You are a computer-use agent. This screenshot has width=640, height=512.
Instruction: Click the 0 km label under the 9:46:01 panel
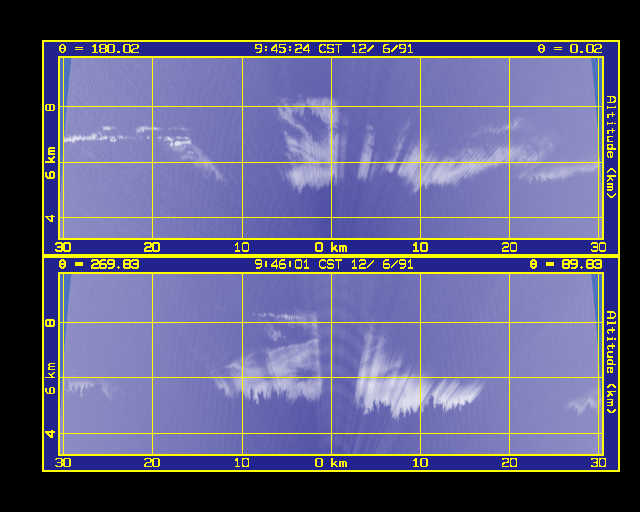[x=331, y=463]
